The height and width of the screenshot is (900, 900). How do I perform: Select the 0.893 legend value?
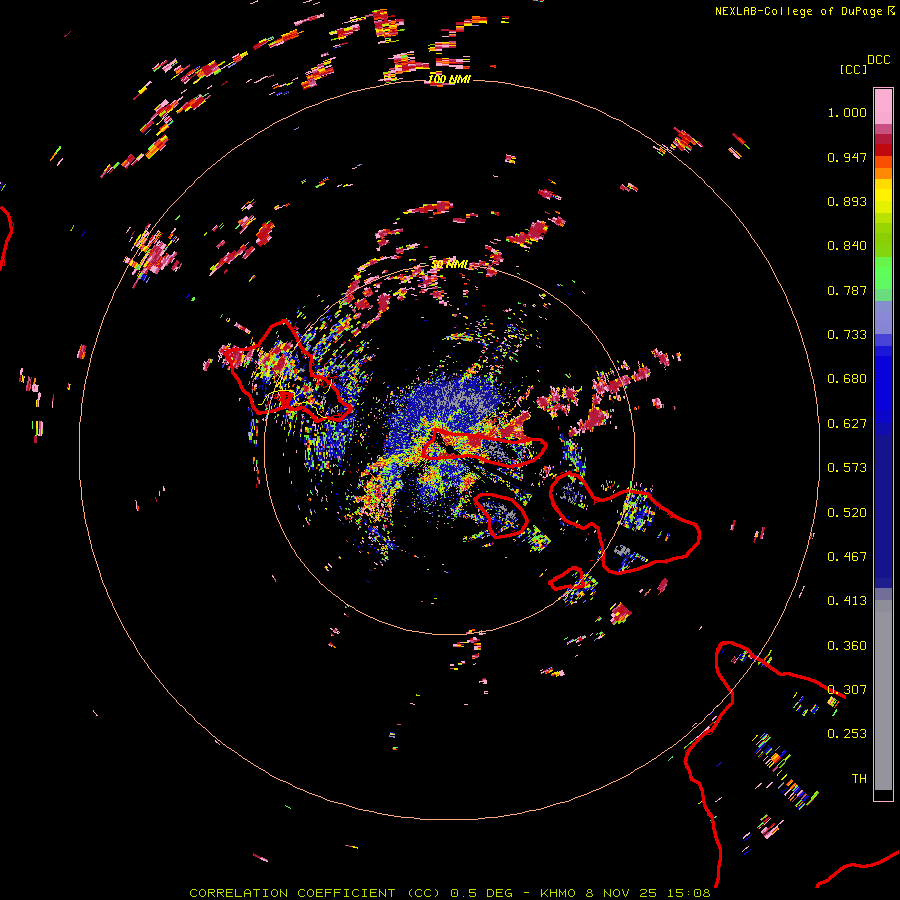(847, 201)
